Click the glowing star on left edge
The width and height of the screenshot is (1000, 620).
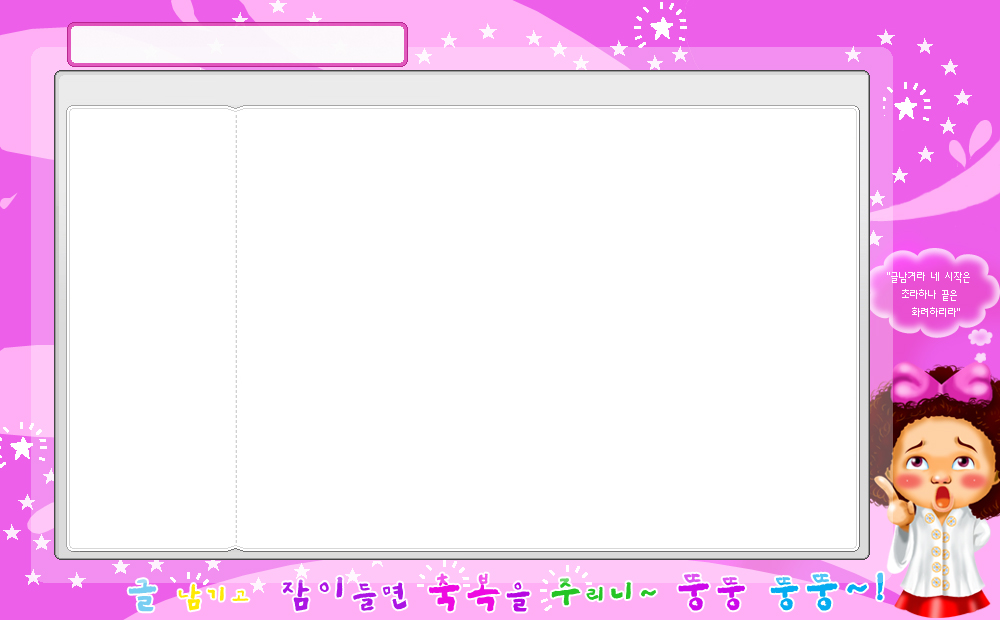click(x=20, y=447)
